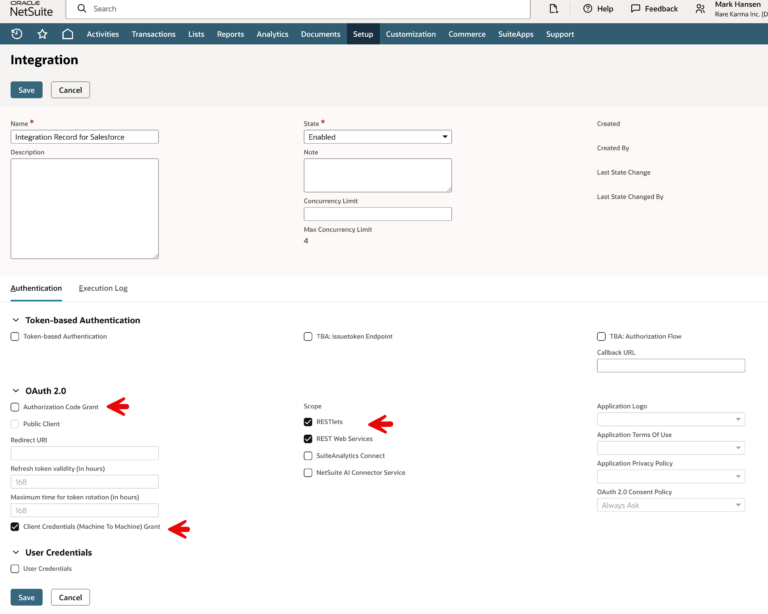Click the Callback URL field
The height and width of the screenshot is (614, 768).
[x=671, y=365]
